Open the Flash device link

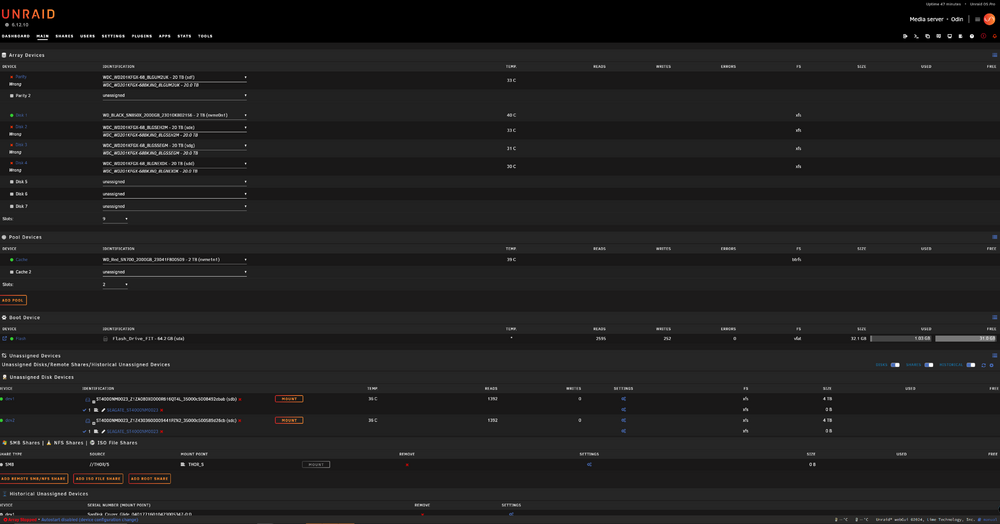(x=21, y=338)
